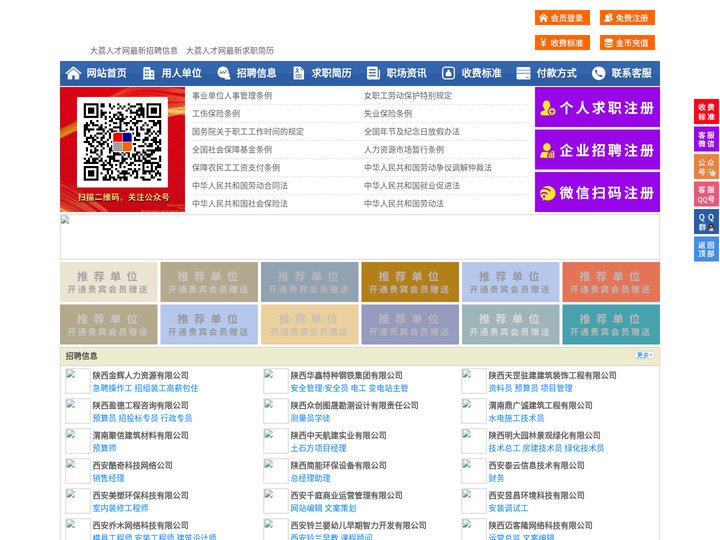Click the chat icon beside 招聘信息
Viewport: 720px width, 540px height.
[224, 73]
